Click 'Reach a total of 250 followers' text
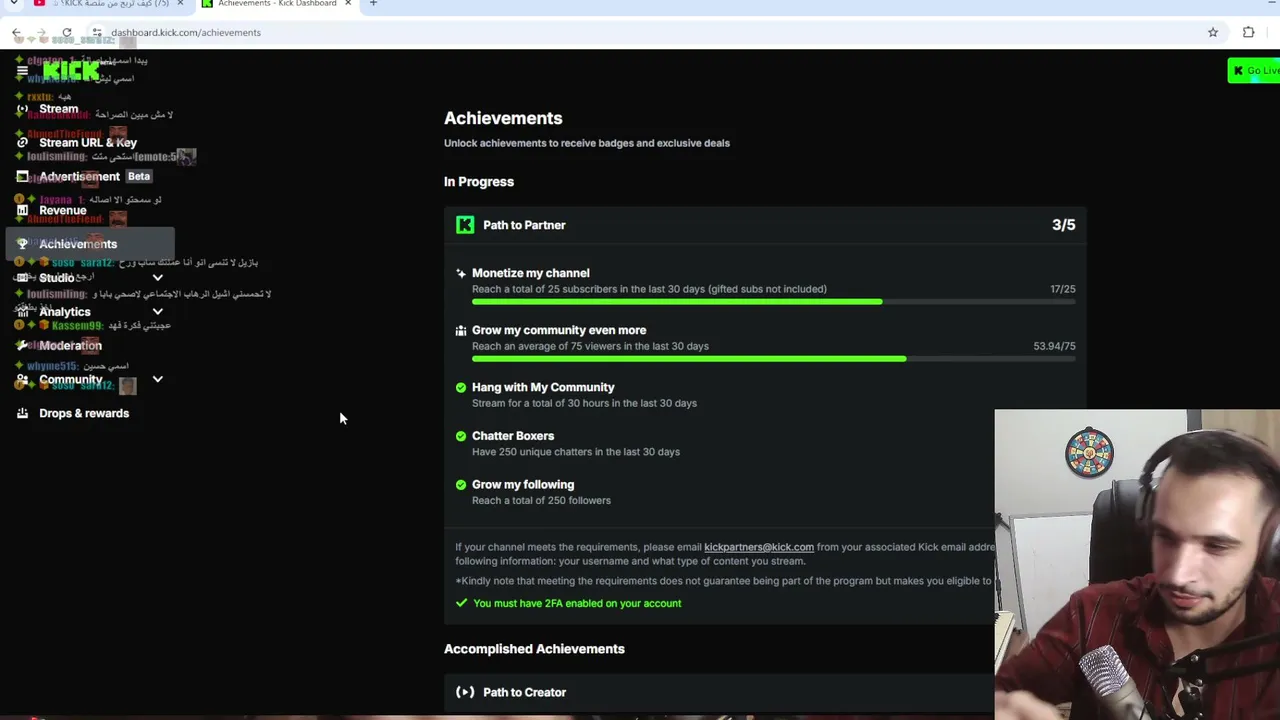The width and height of the screenshot is (1280, 720). click(x=541, y=501)
